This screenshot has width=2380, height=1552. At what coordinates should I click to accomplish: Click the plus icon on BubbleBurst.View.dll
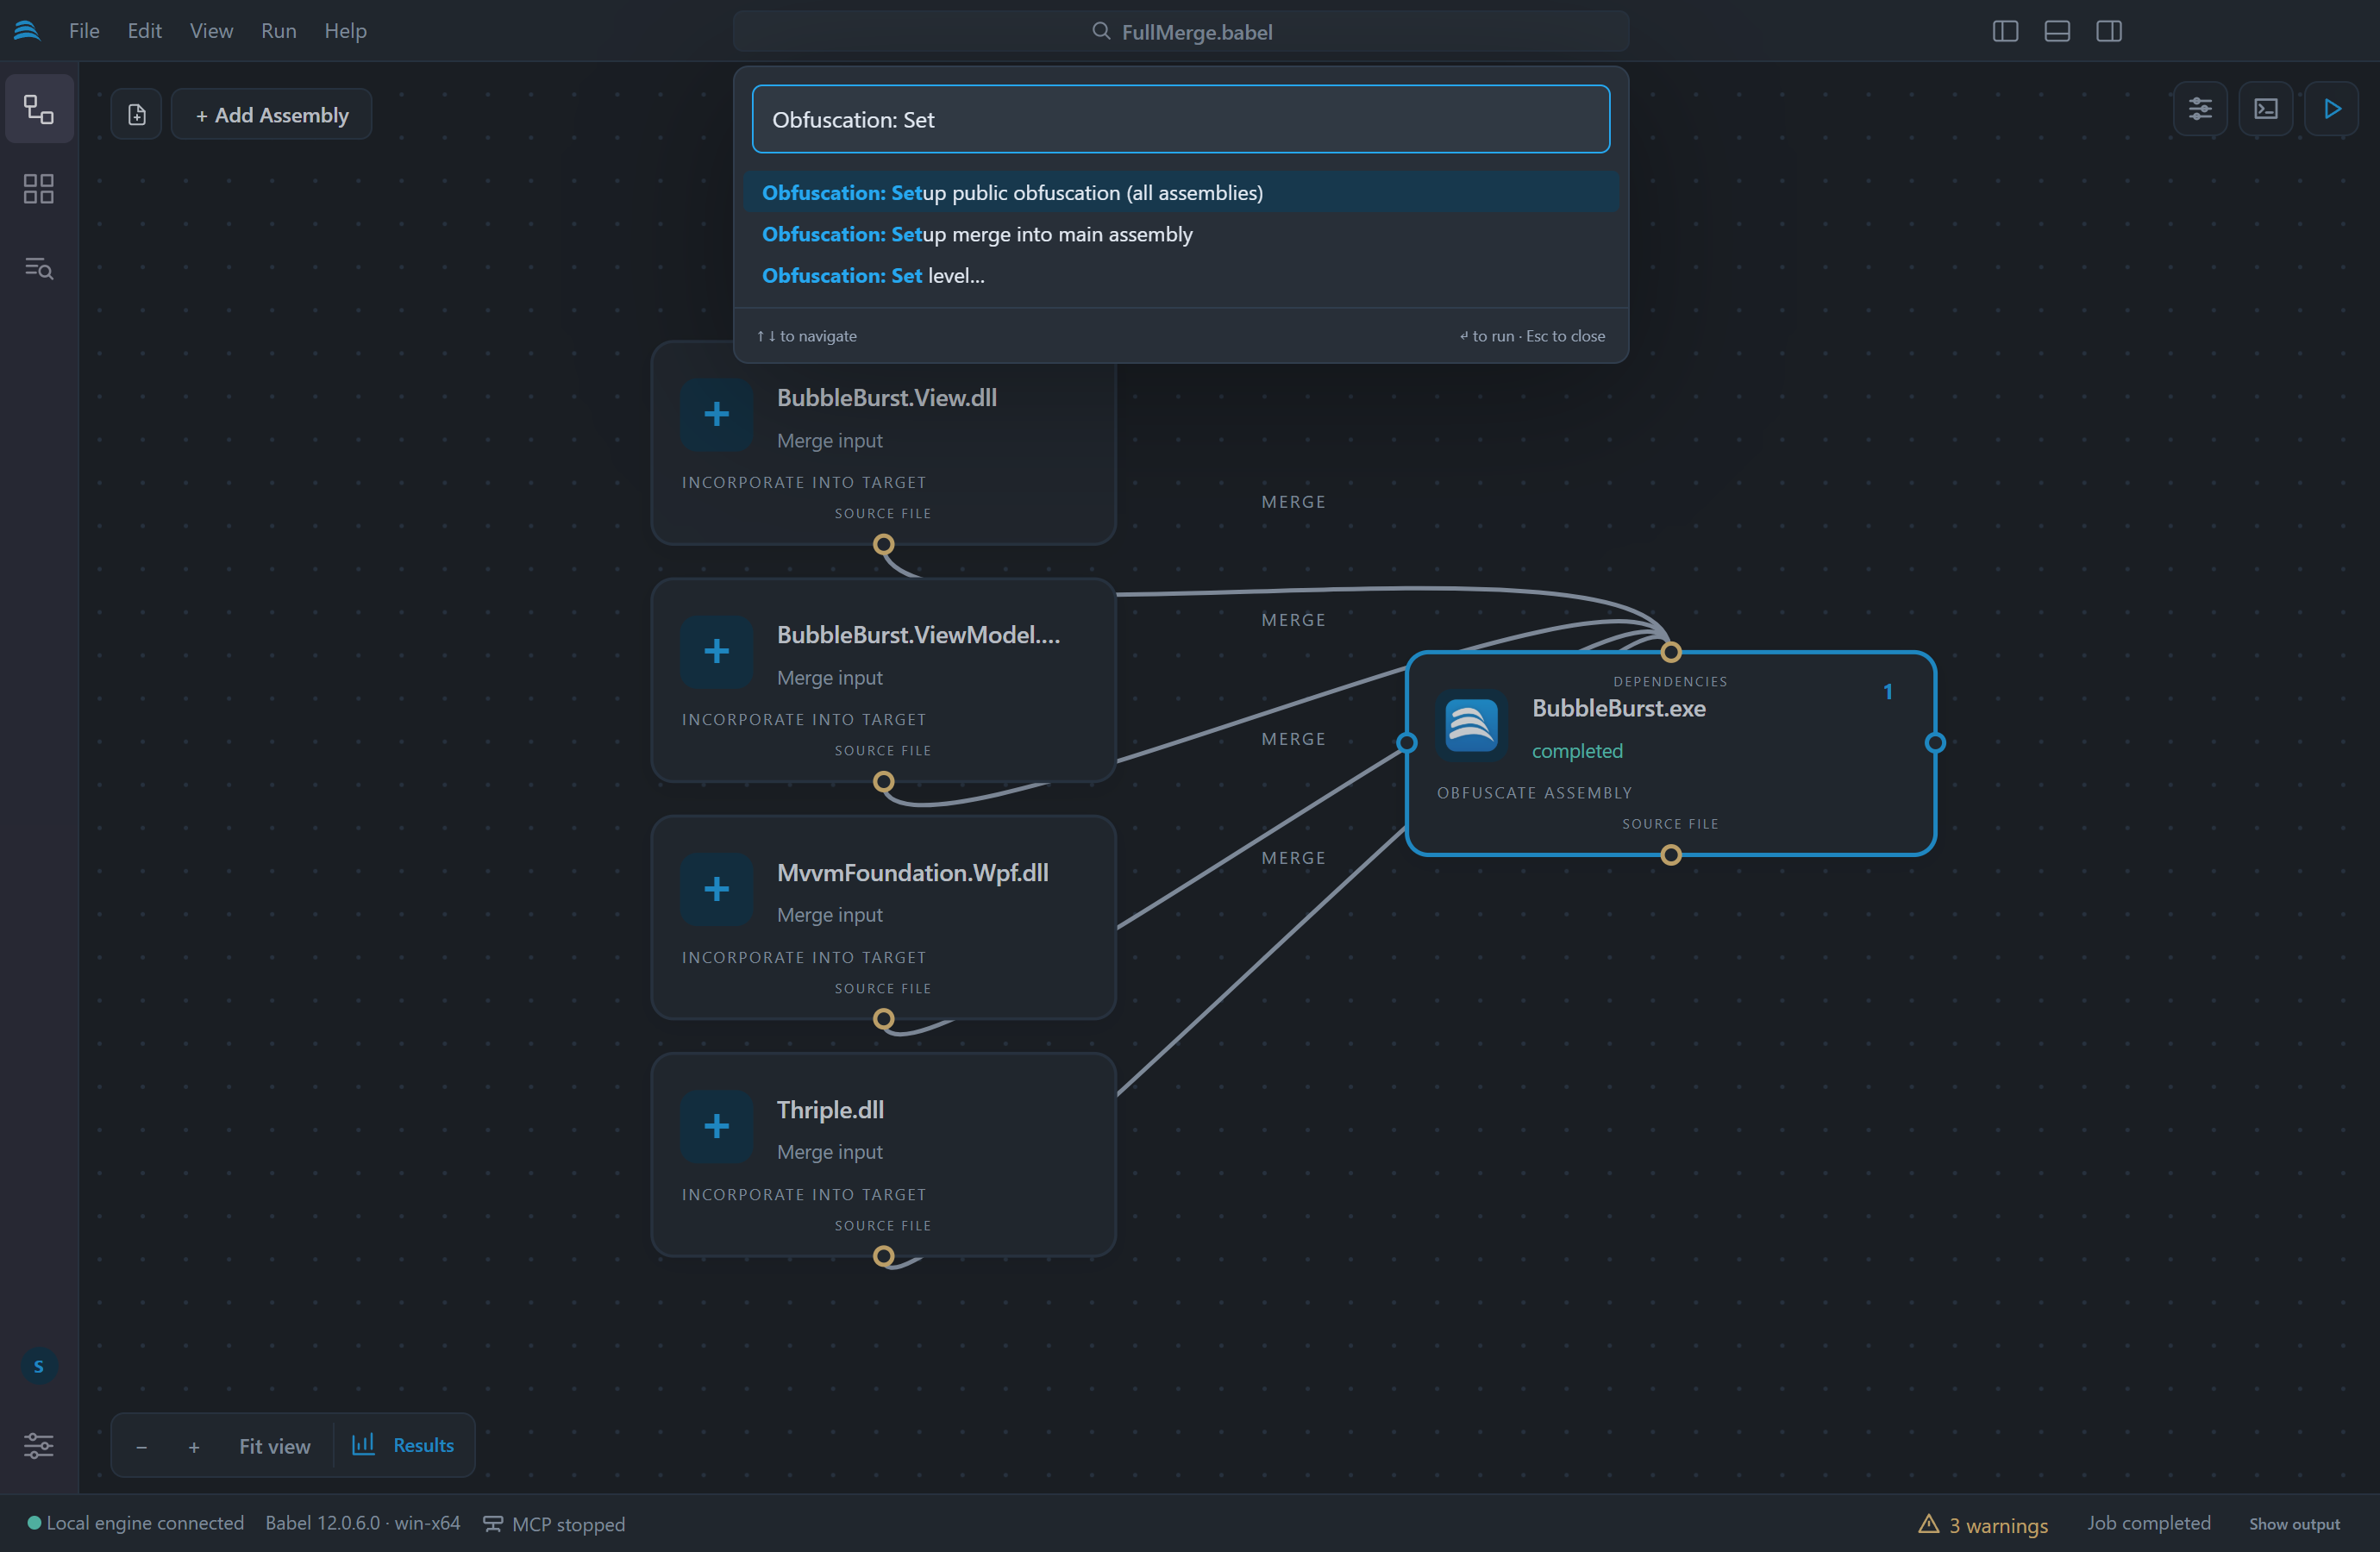(x=716, y=414)
